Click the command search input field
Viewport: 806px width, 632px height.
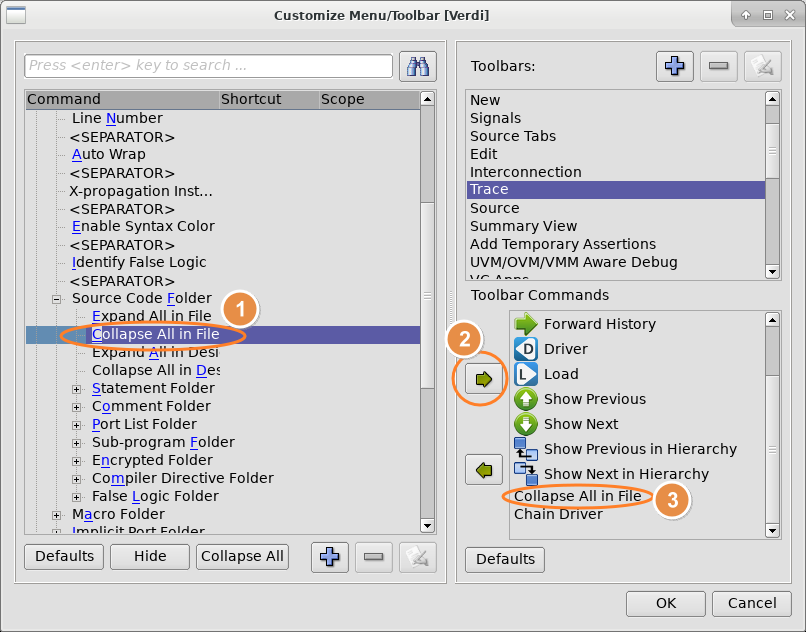pos(208,66)
